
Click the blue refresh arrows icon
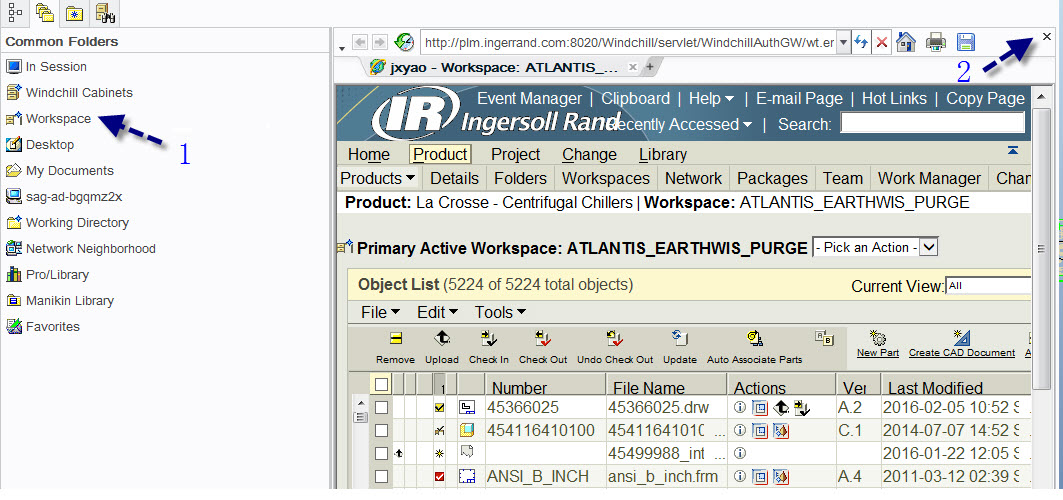click(x=861, y=43)
